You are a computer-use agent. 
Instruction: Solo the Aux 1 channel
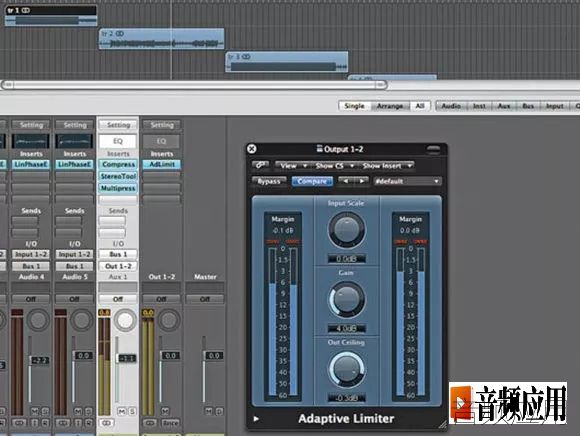coord(132,411)
